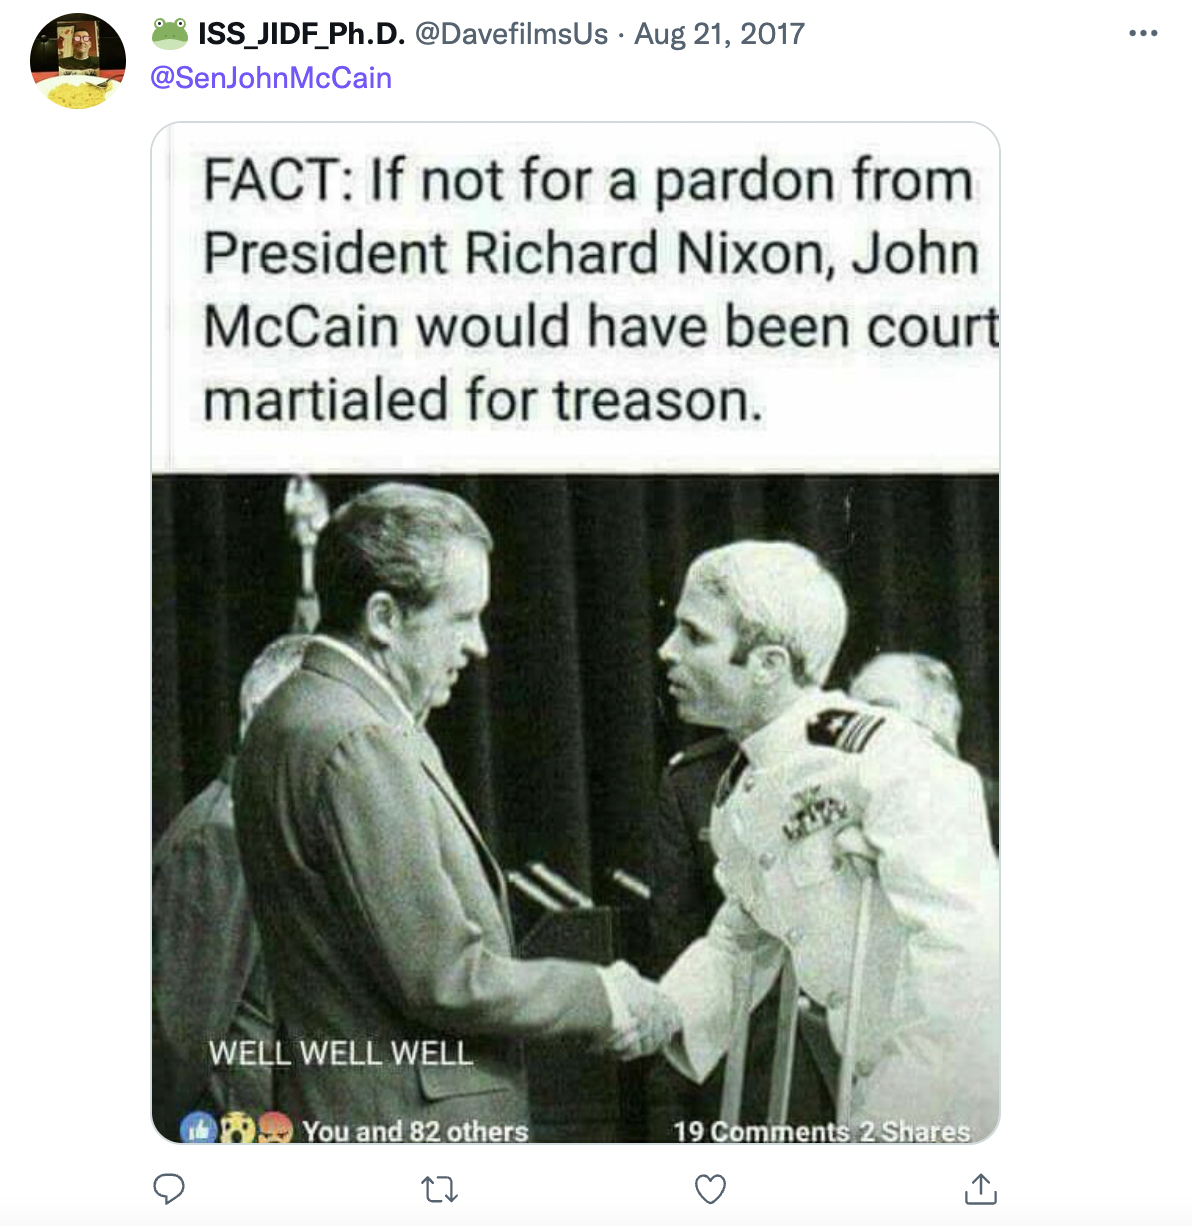The width and height of the screenshot is (1192, 1226).
Task: Click the frog emoji beside the display name
Action: (x=170, y=33)
